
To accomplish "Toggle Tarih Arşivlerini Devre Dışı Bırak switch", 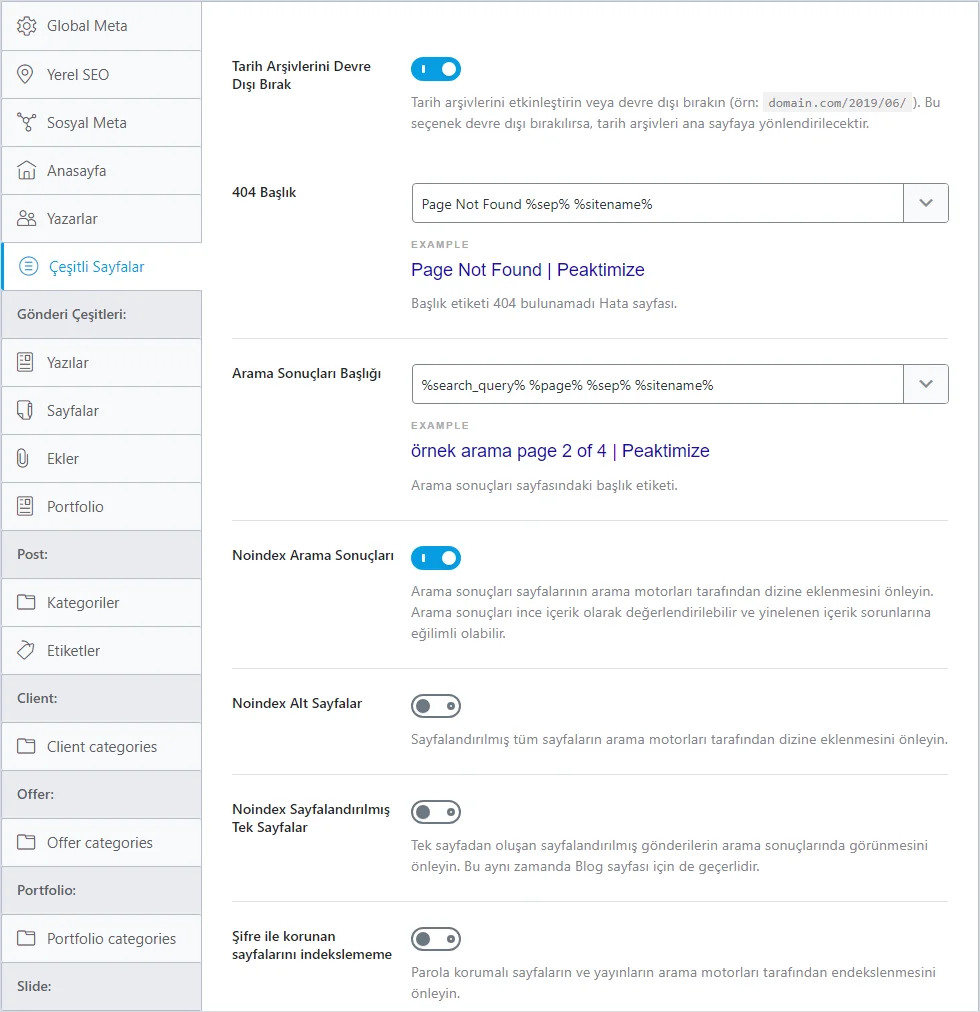I will point(436,69).
